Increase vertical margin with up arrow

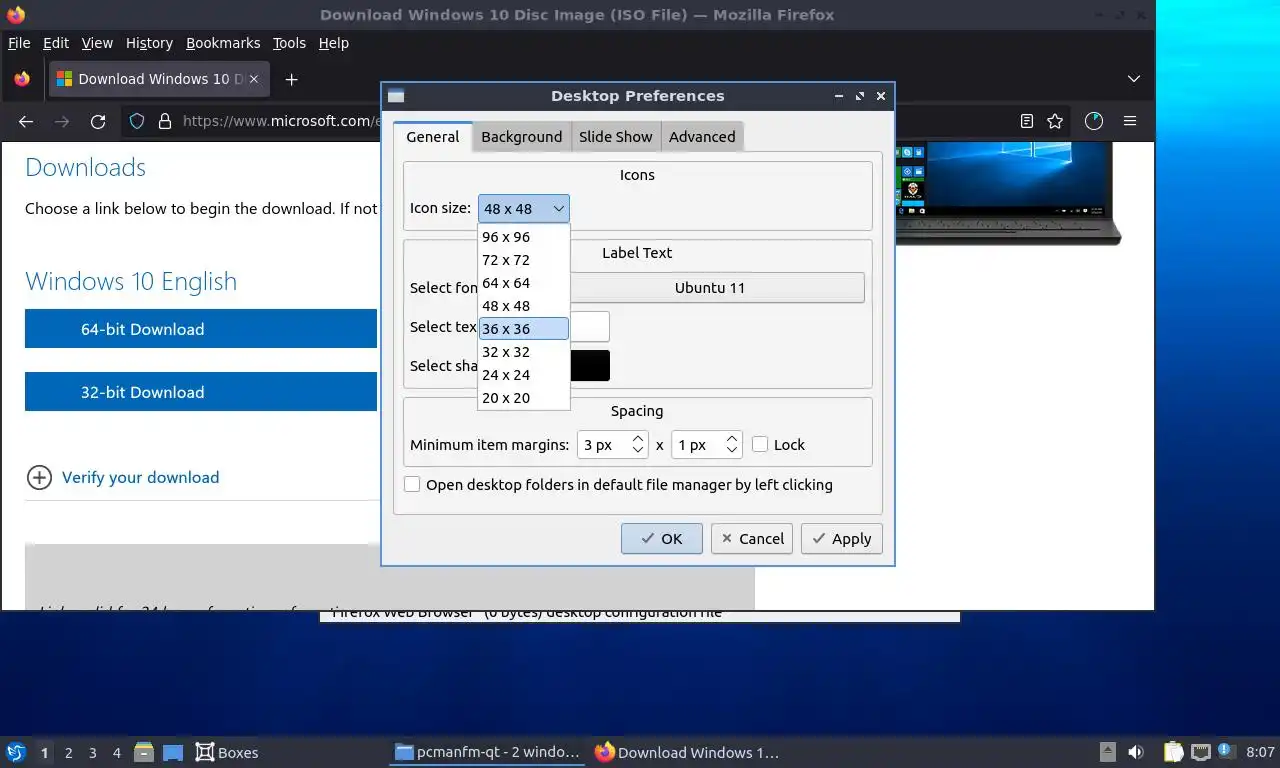click(x=732, y=439)
